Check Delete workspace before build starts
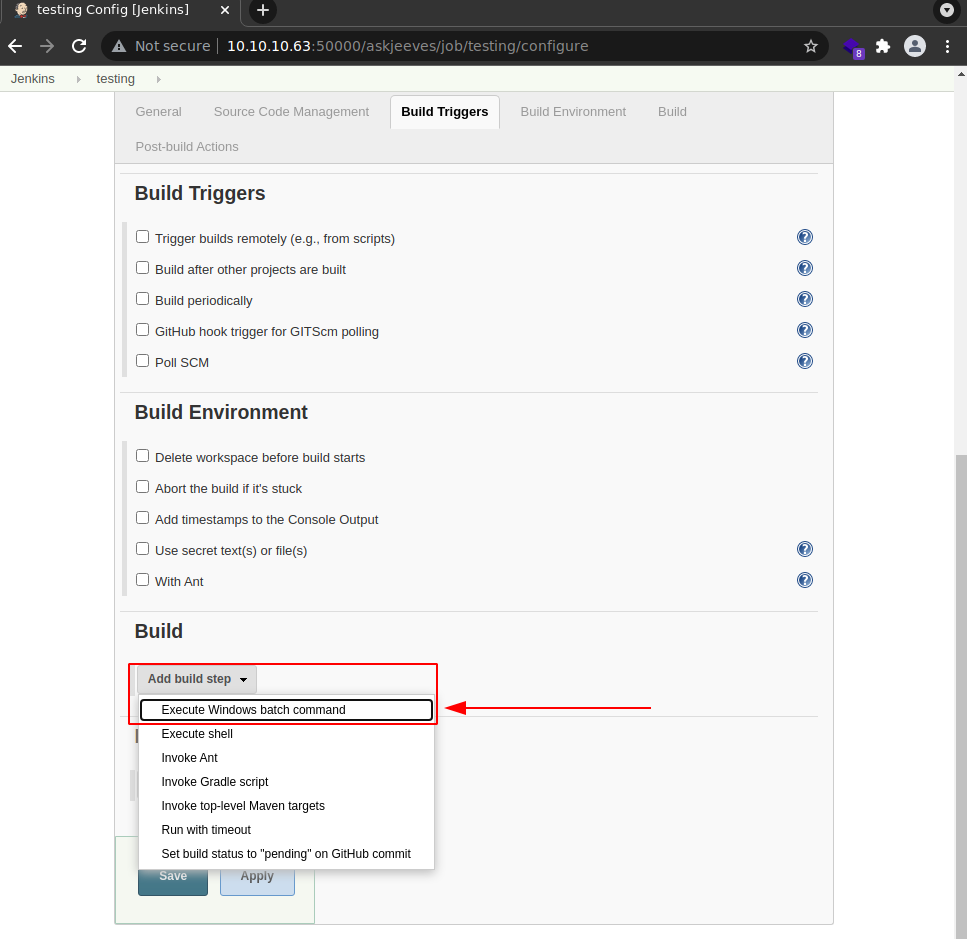This screenshot has height=939, width=967. [x=143, y=457]
